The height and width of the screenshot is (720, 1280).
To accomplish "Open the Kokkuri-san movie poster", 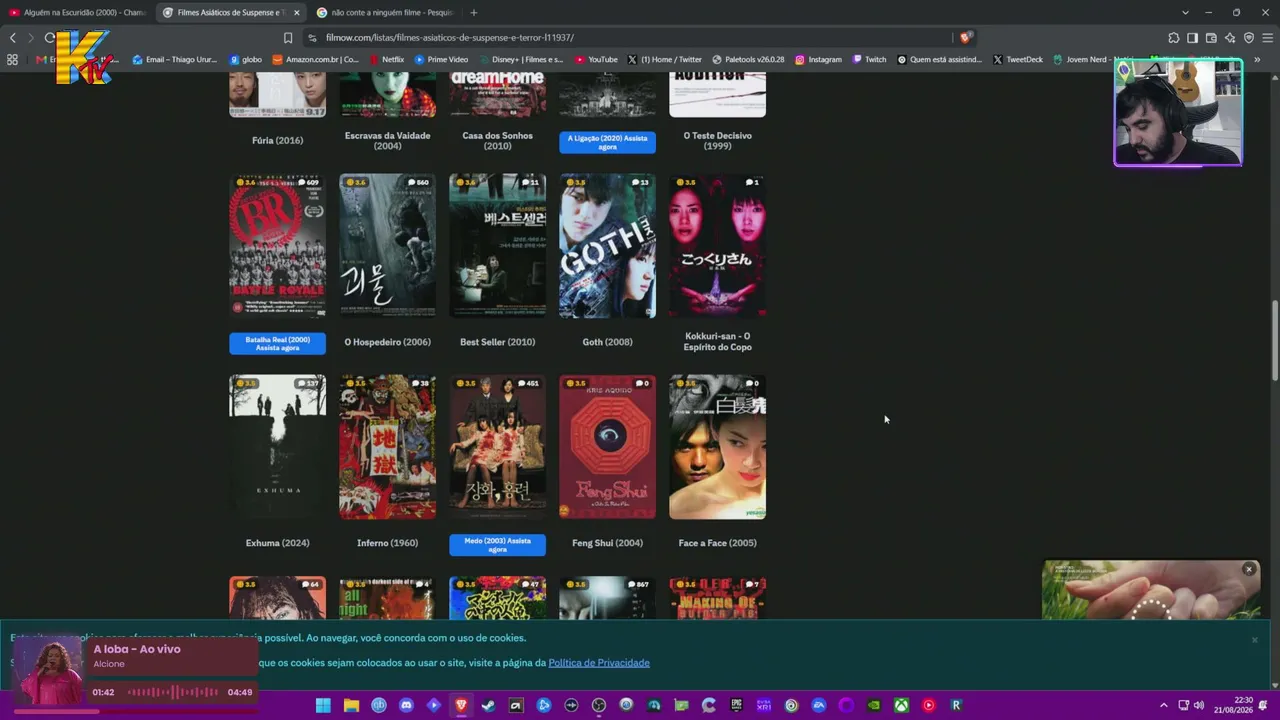I will 717,246.
